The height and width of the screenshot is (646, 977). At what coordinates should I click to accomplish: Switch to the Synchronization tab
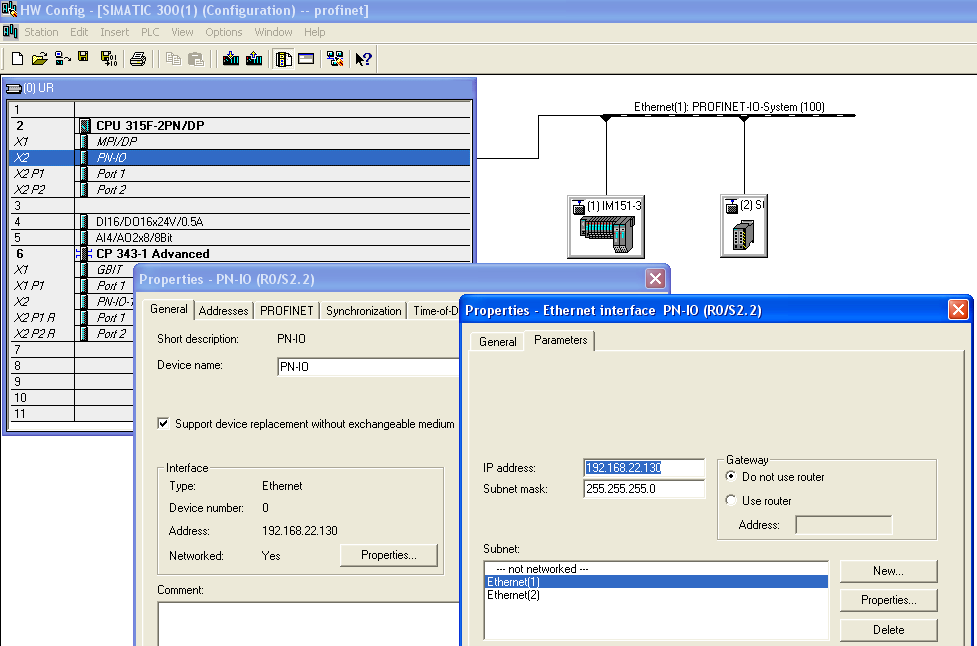(x=364, y=310)
